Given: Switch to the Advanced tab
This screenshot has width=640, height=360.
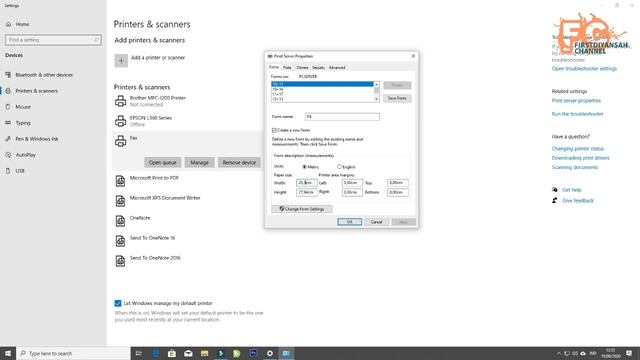Looking at the screenshot, I should (337, 68).
